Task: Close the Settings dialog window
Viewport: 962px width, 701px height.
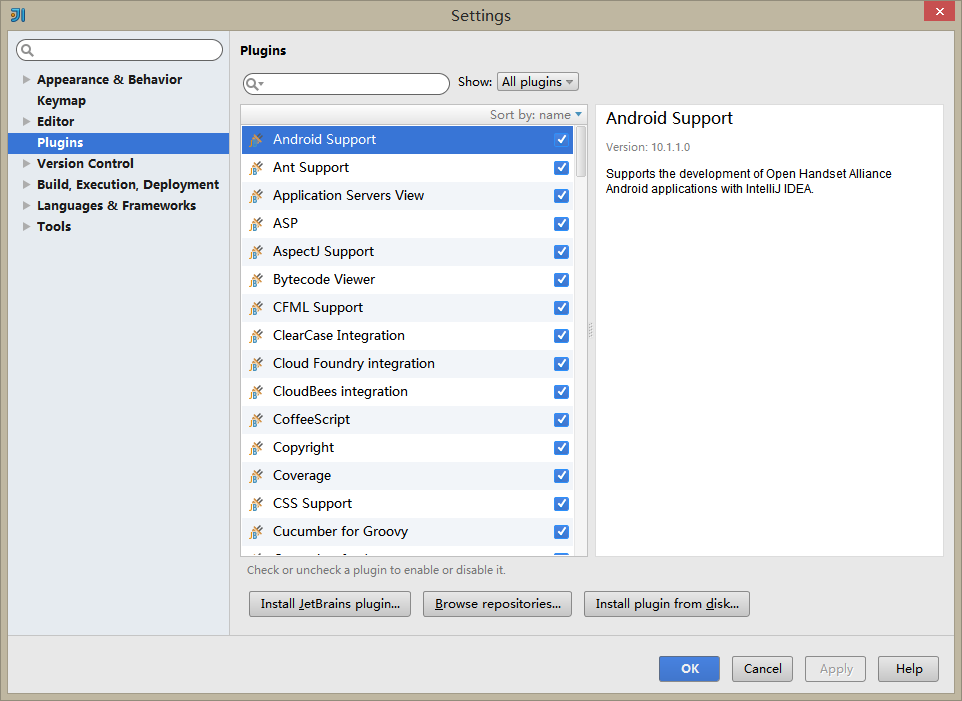Action: click(x=940, y=12)
